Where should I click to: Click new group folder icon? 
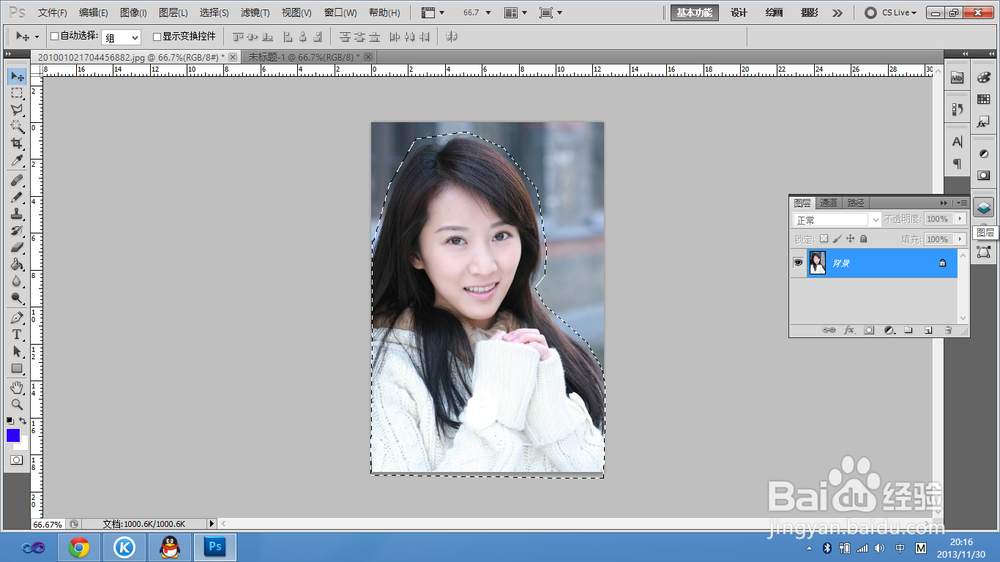coord(908,330)
